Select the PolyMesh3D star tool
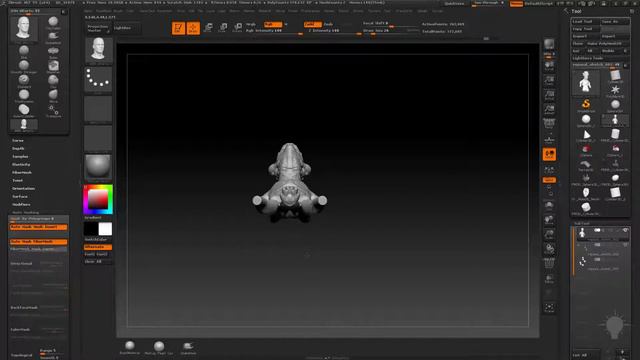Viewport: 640px width, 360px height. [x=615, y=90]
